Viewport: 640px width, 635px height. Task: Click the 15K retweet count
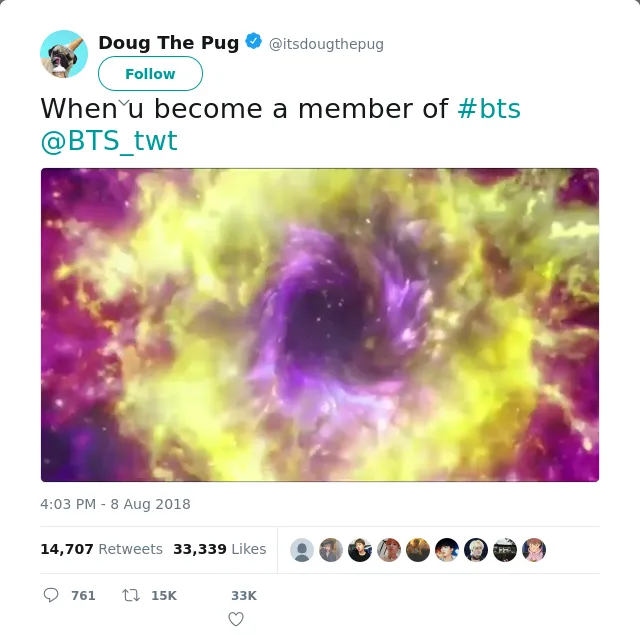coord(164,595)
